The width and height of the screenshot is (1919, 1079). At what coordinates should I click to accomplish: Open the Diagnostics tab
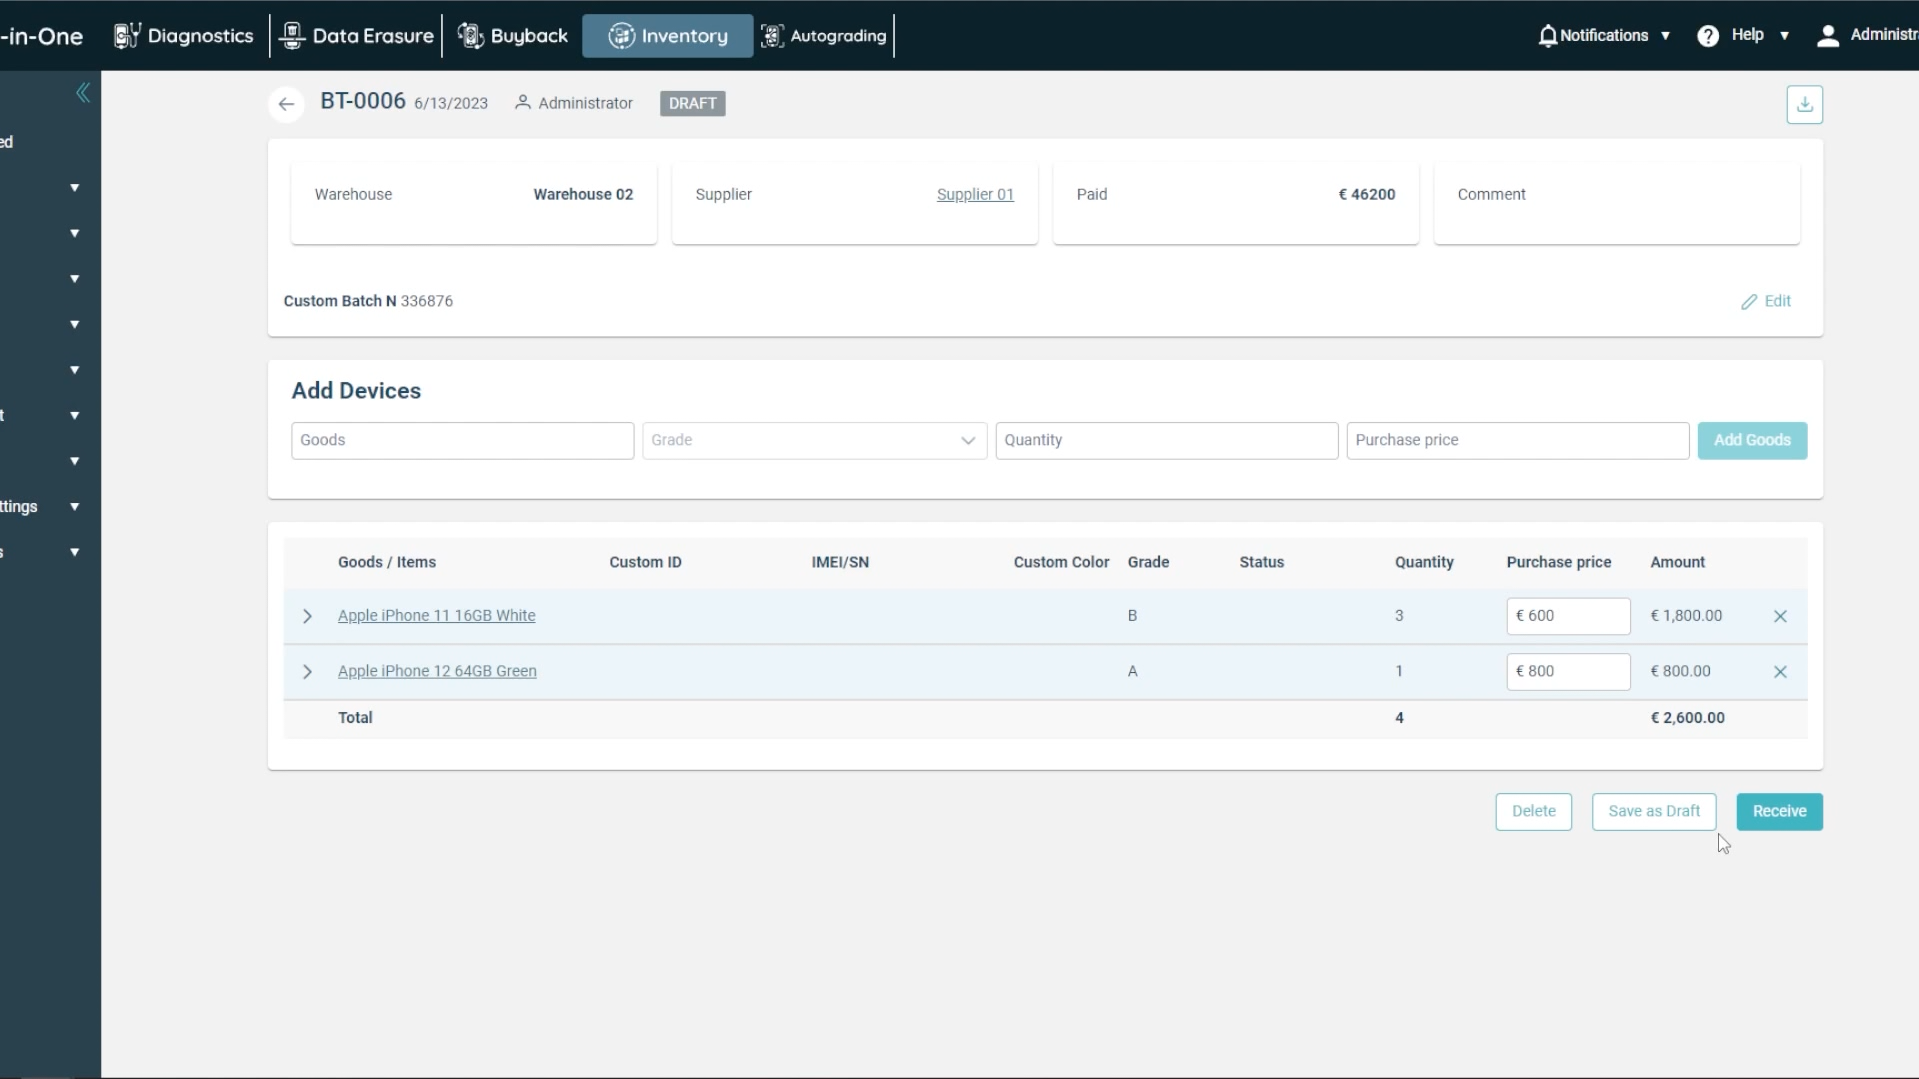[x=184, y=36]
